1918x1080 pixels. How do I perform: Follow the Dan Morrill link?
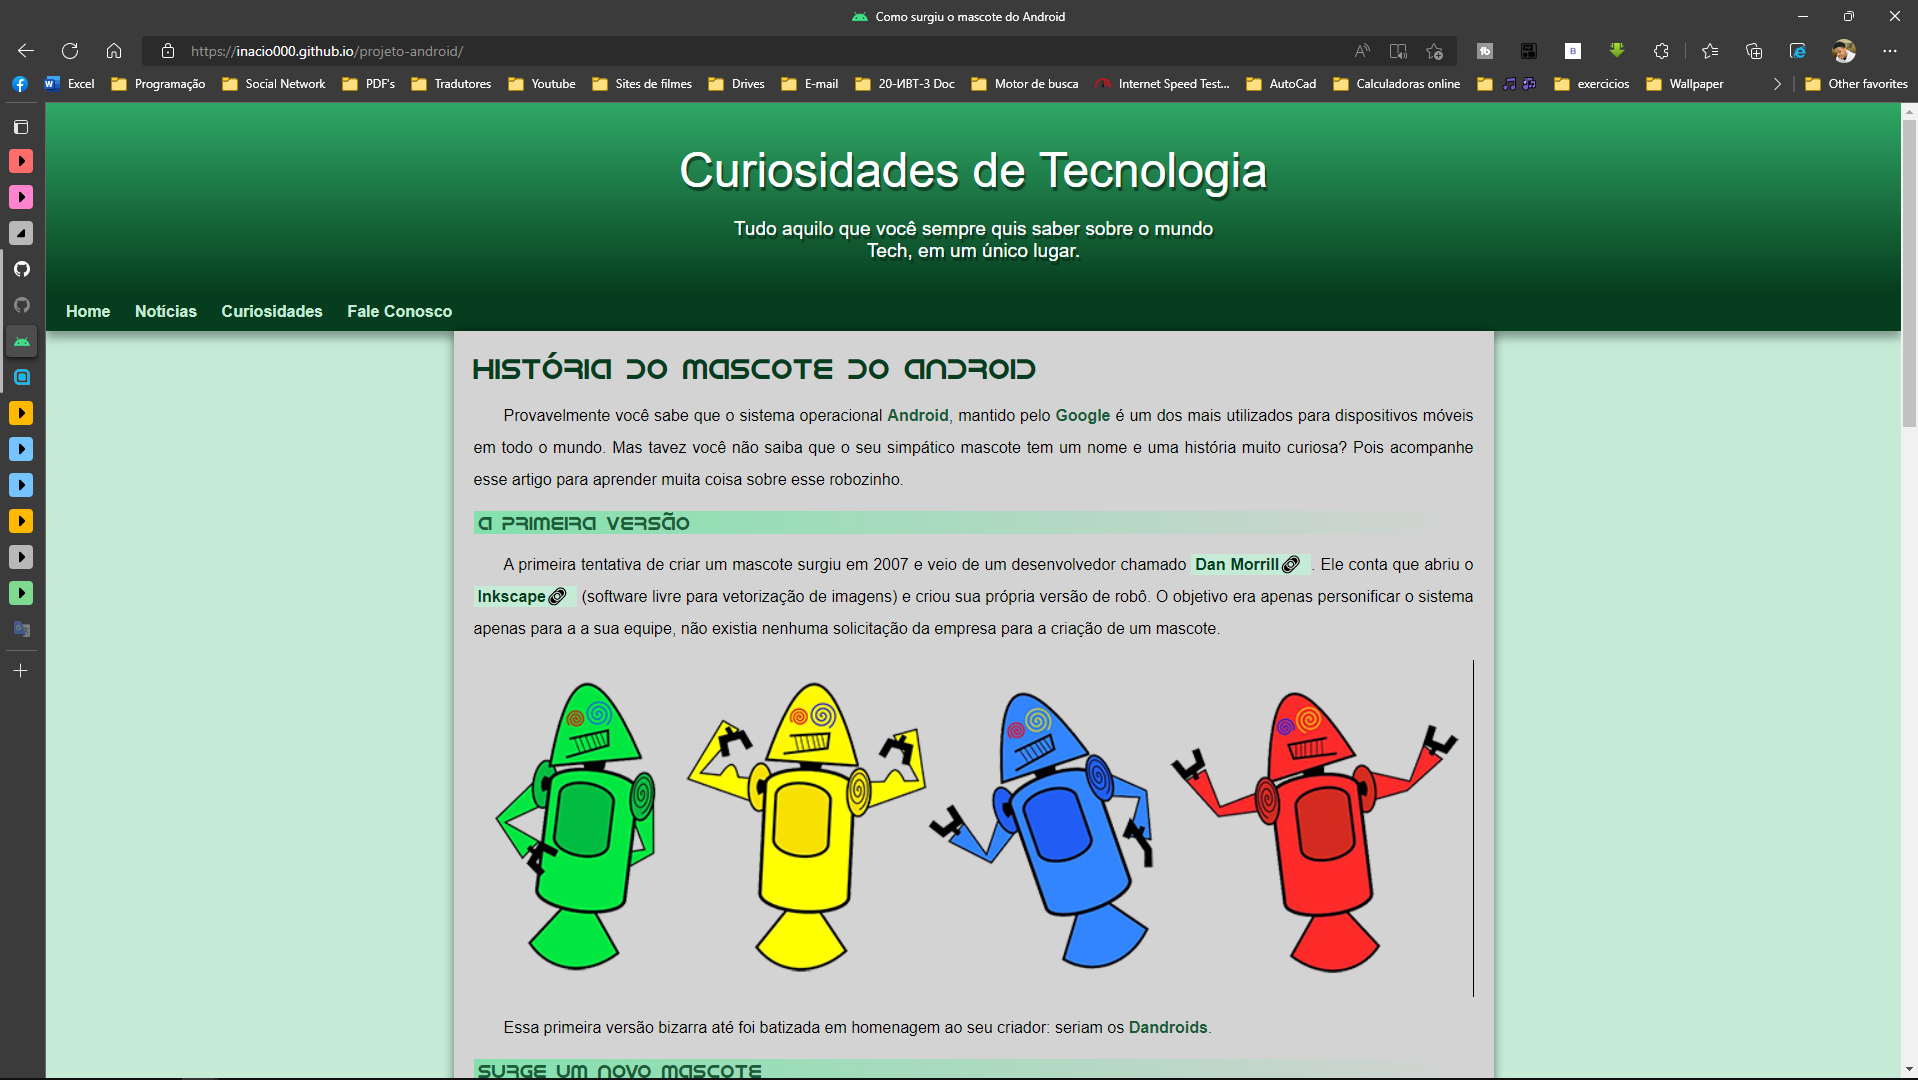pos(1240,564)
